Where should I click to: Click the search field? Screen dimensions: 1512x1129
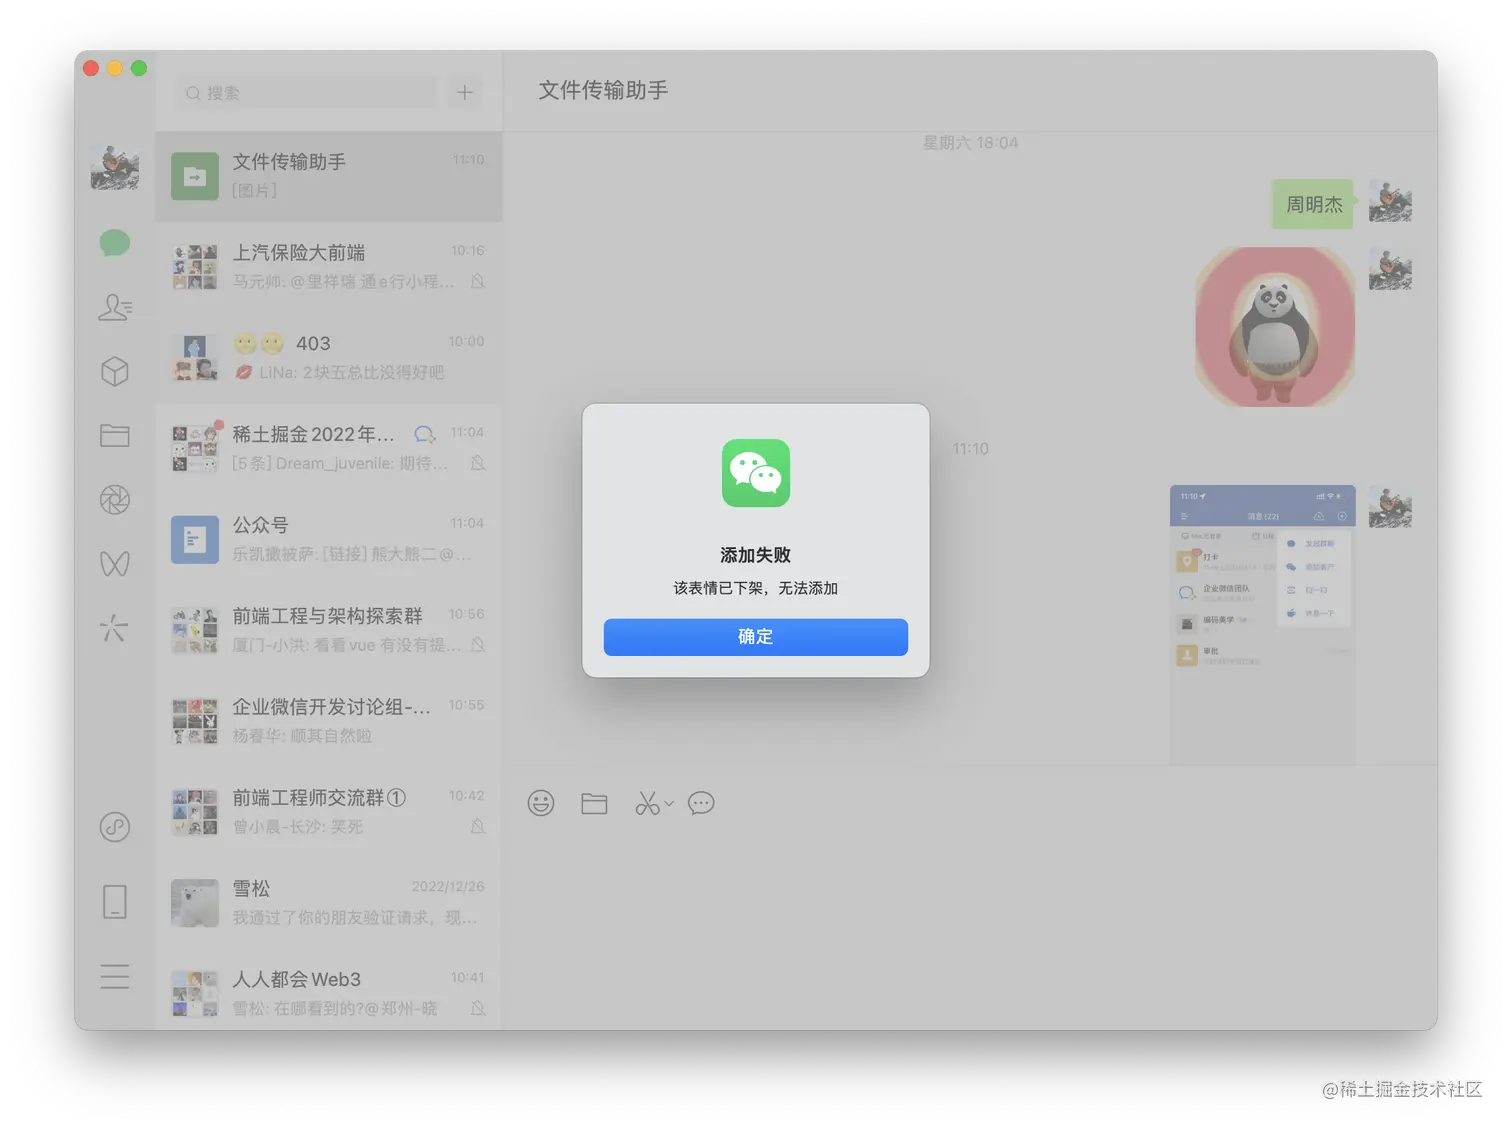[x=306, y=93]
